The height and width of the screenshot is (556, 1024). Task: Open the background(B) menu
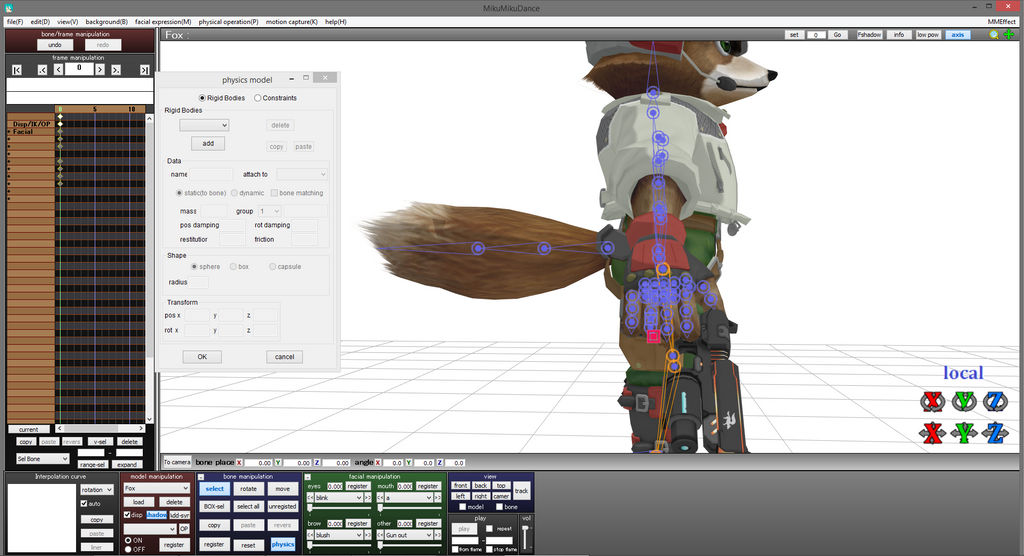[106, 22]
